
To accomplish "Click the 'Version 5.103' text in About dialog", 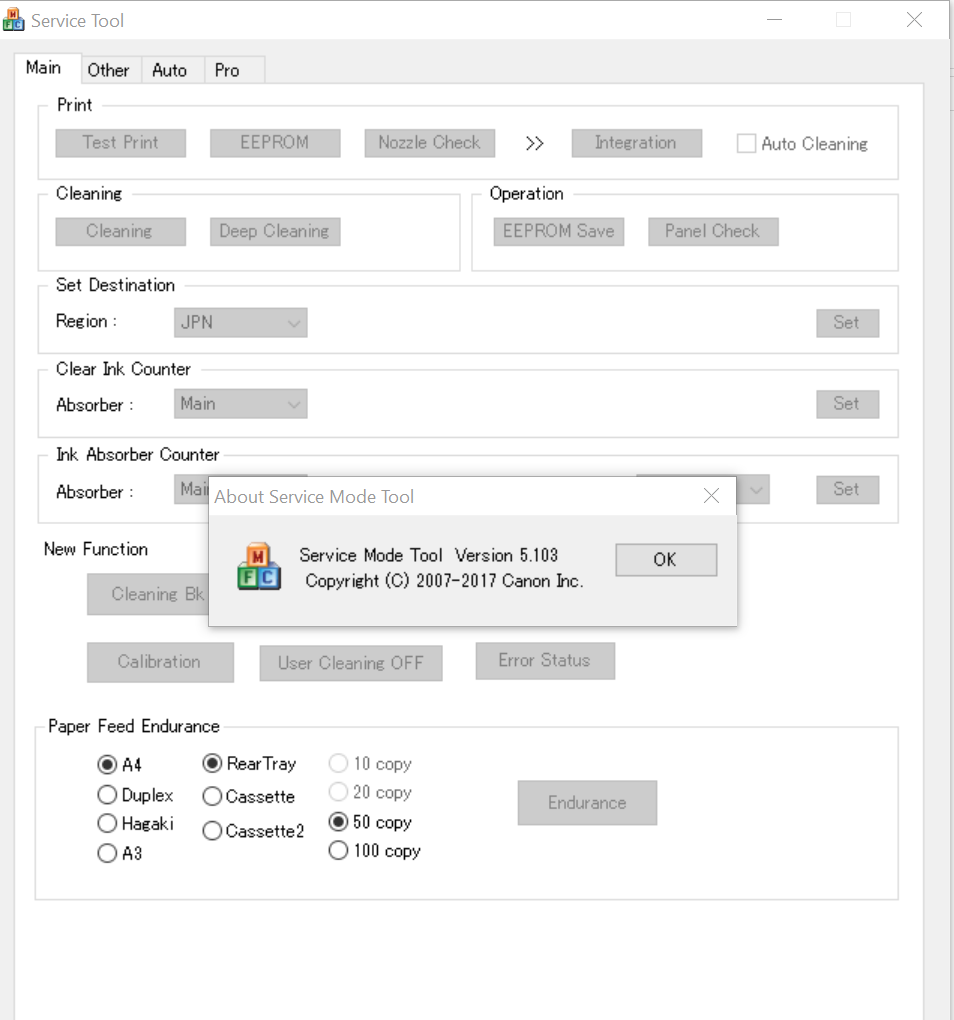I will coord(507,556).
